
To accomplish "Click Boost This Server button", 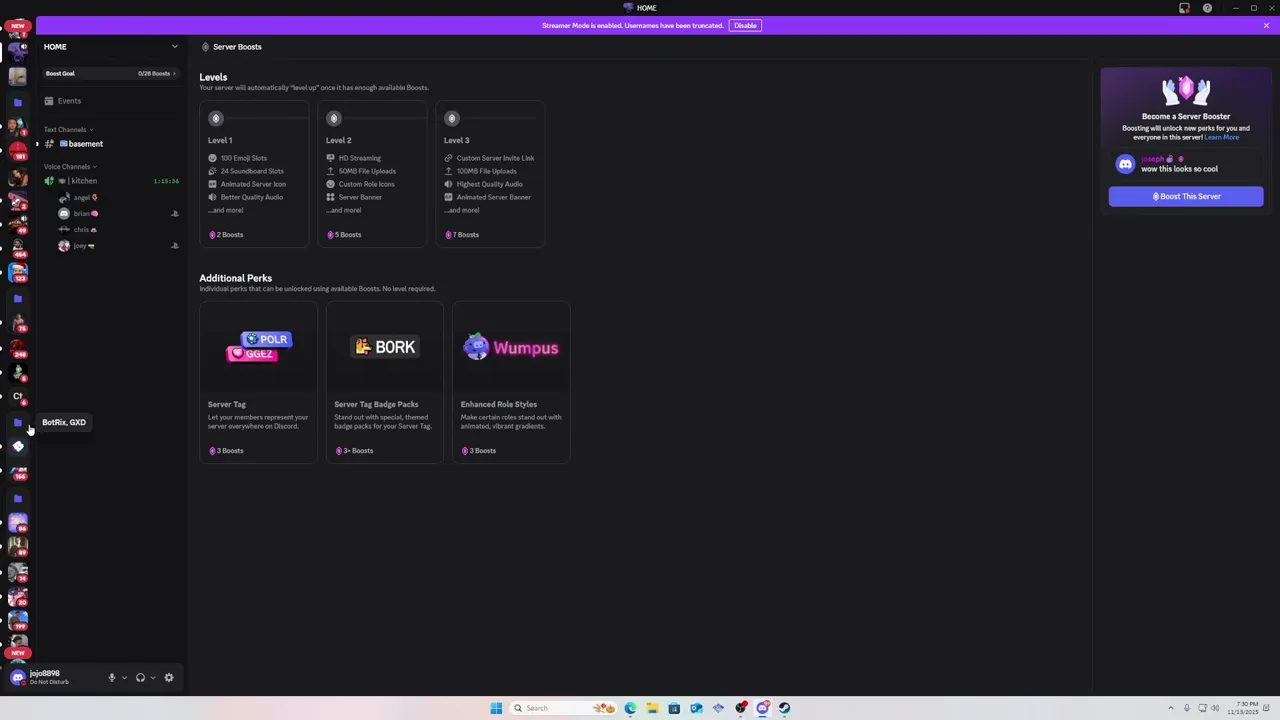I will click(x=1186, y=196).
